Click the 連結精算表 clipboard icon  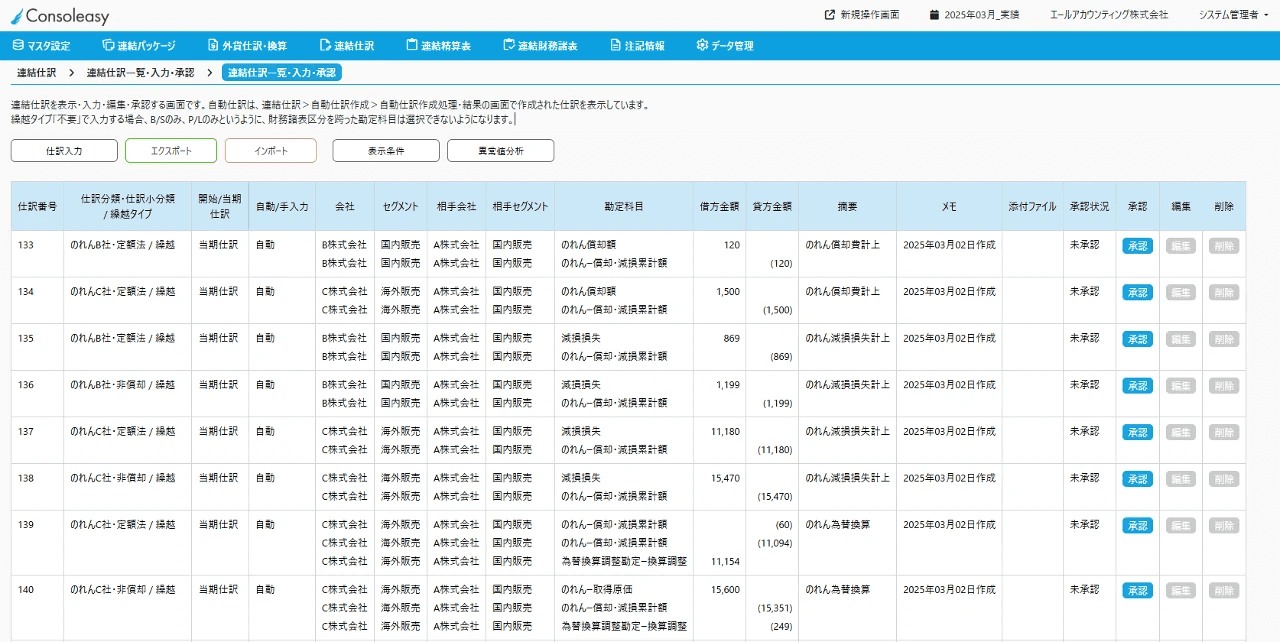tap(411, 45)
